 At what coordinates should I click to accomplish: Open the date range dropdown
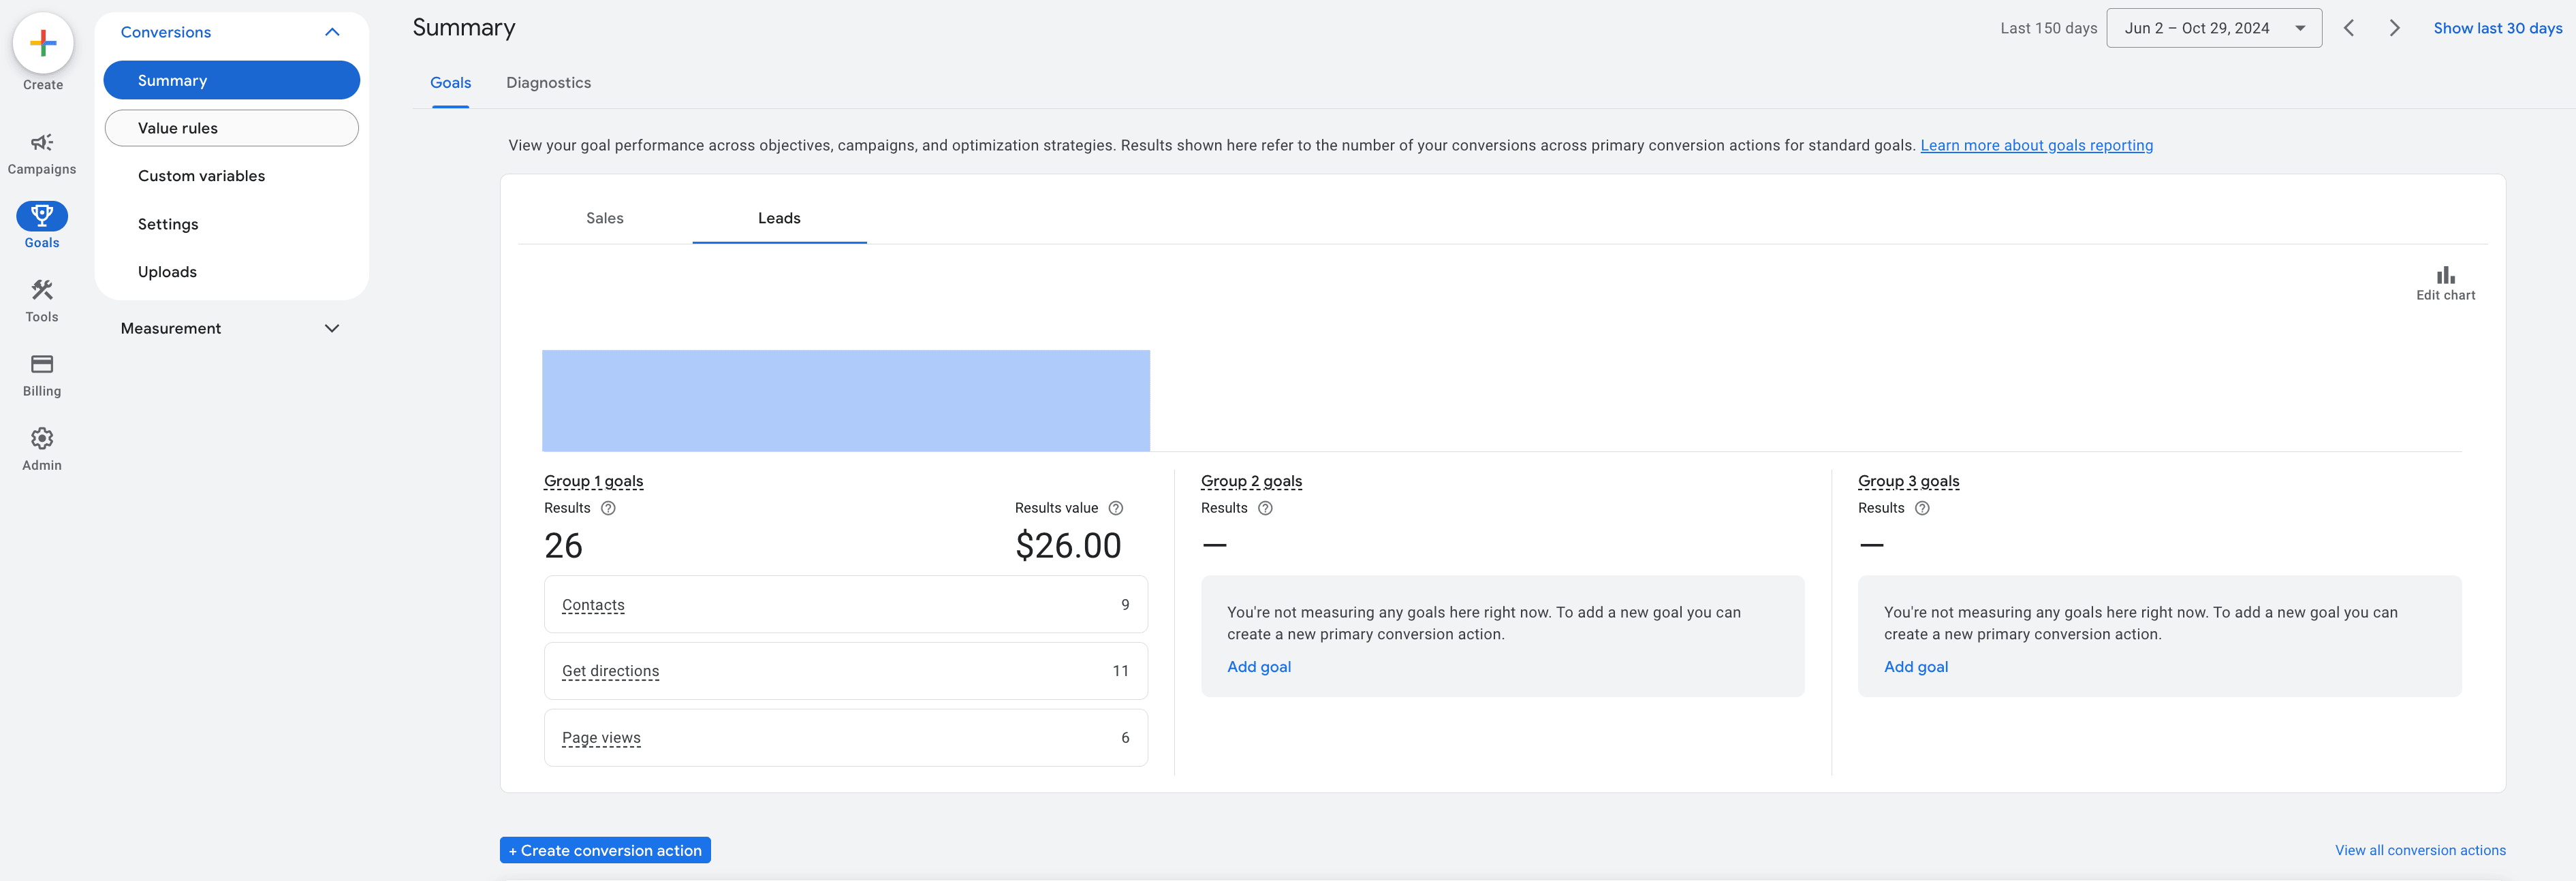(x=2214, y=28)
